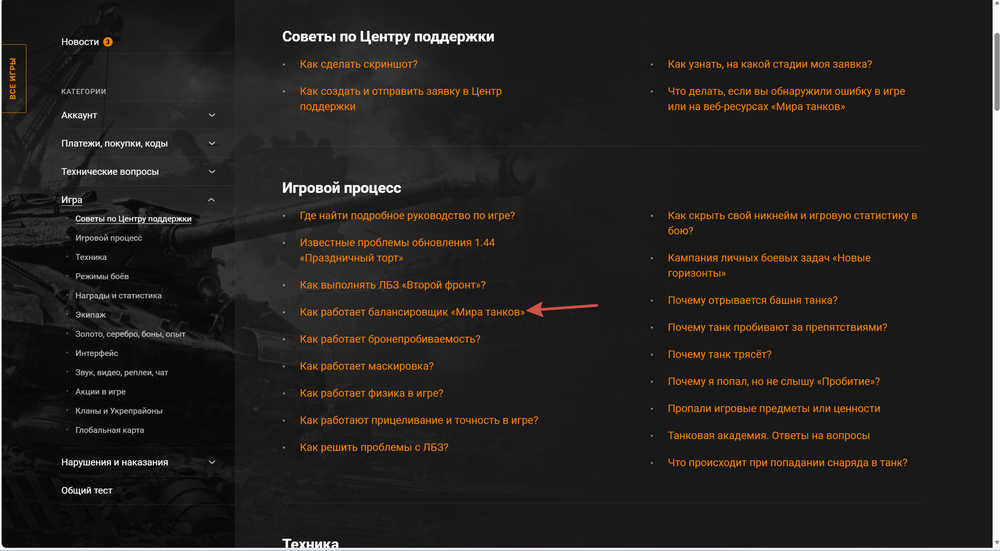This screenshot has width=1000, height=551.
Task: Open Экипаж subcategory
Action: coord(91,314)
